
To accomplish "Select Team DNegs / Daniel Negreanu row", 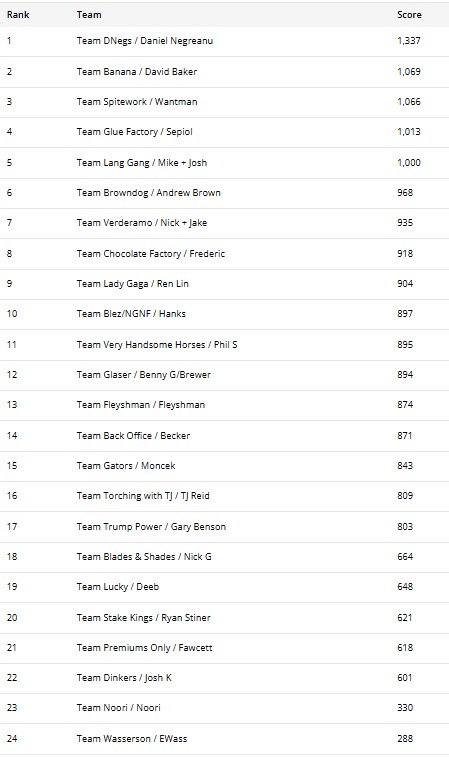I will click(x=224, y=41).
